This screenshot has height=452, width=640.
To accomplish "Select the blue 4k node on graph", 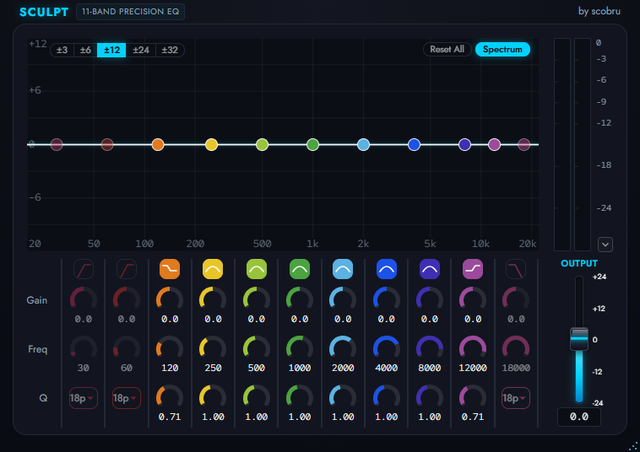I will 414,145.
